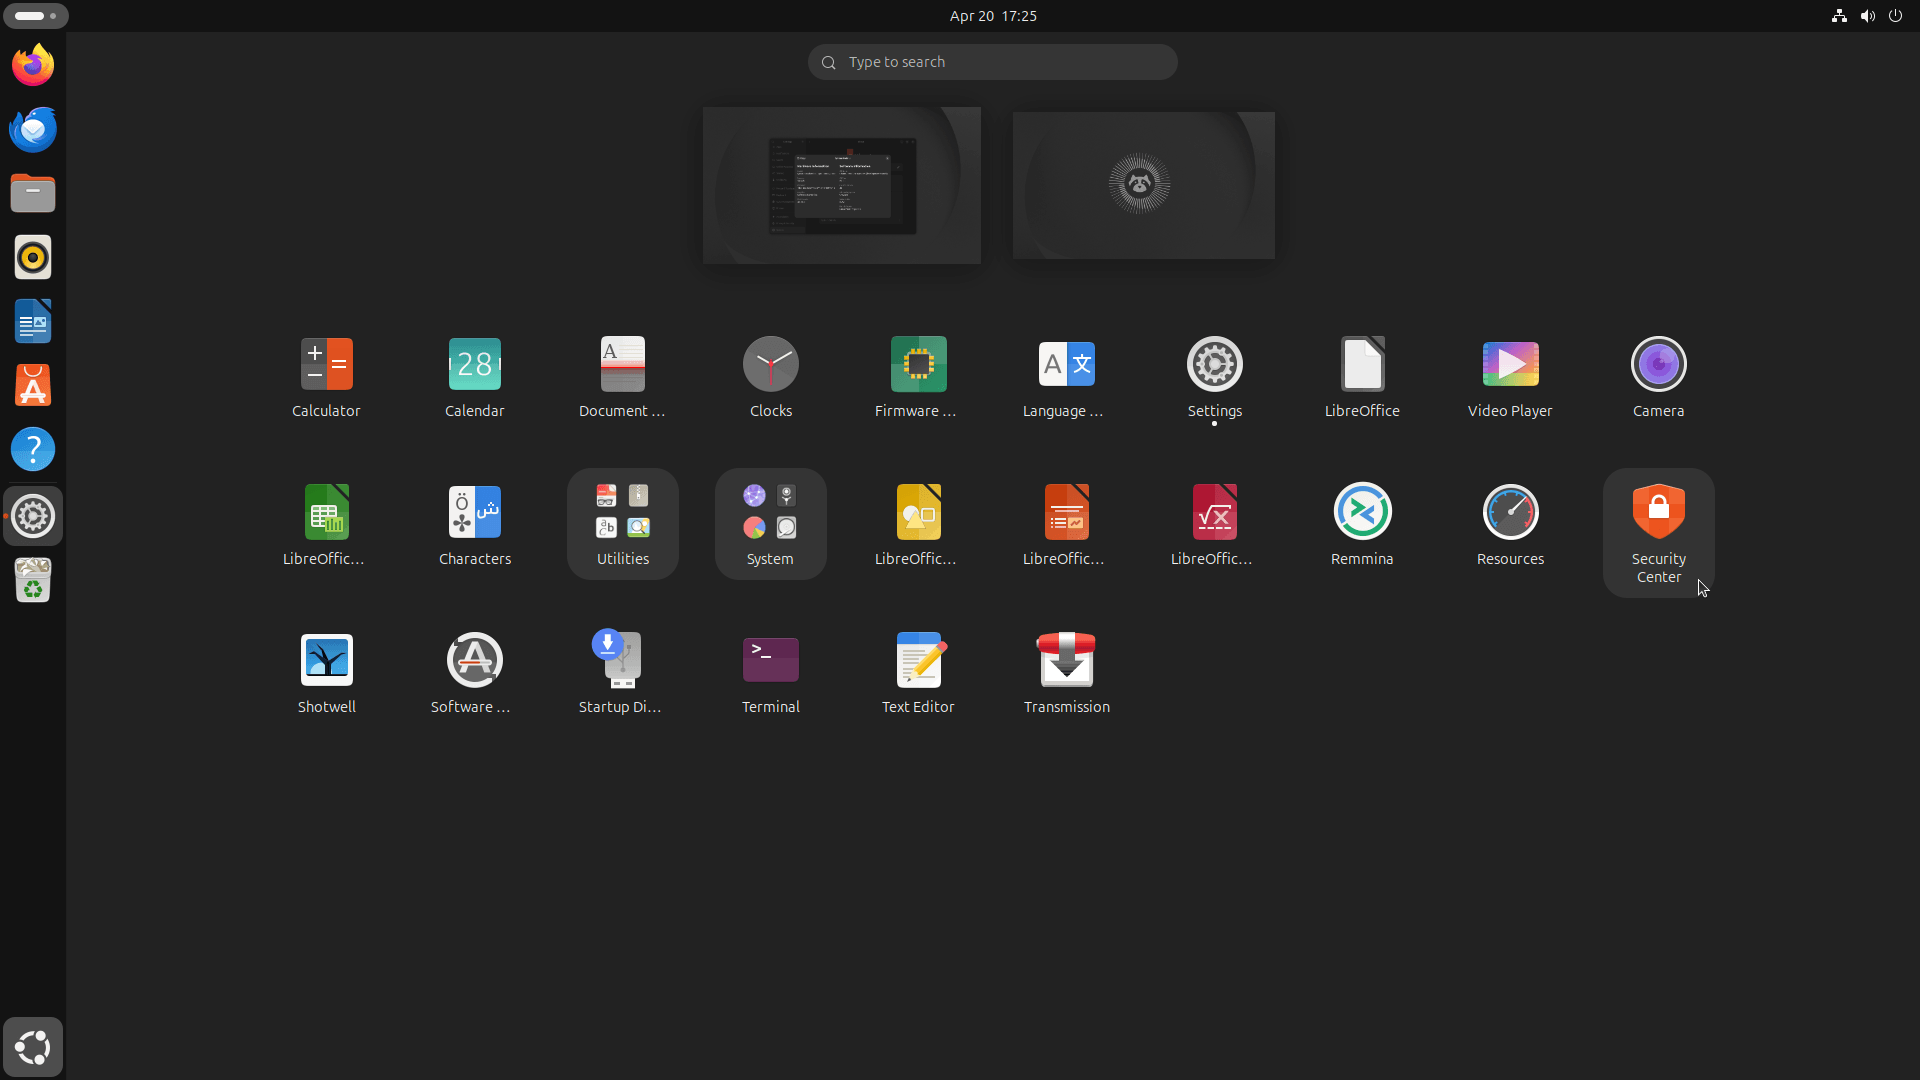
Task: Open the Security Center app
Action: pos(1657,511)
